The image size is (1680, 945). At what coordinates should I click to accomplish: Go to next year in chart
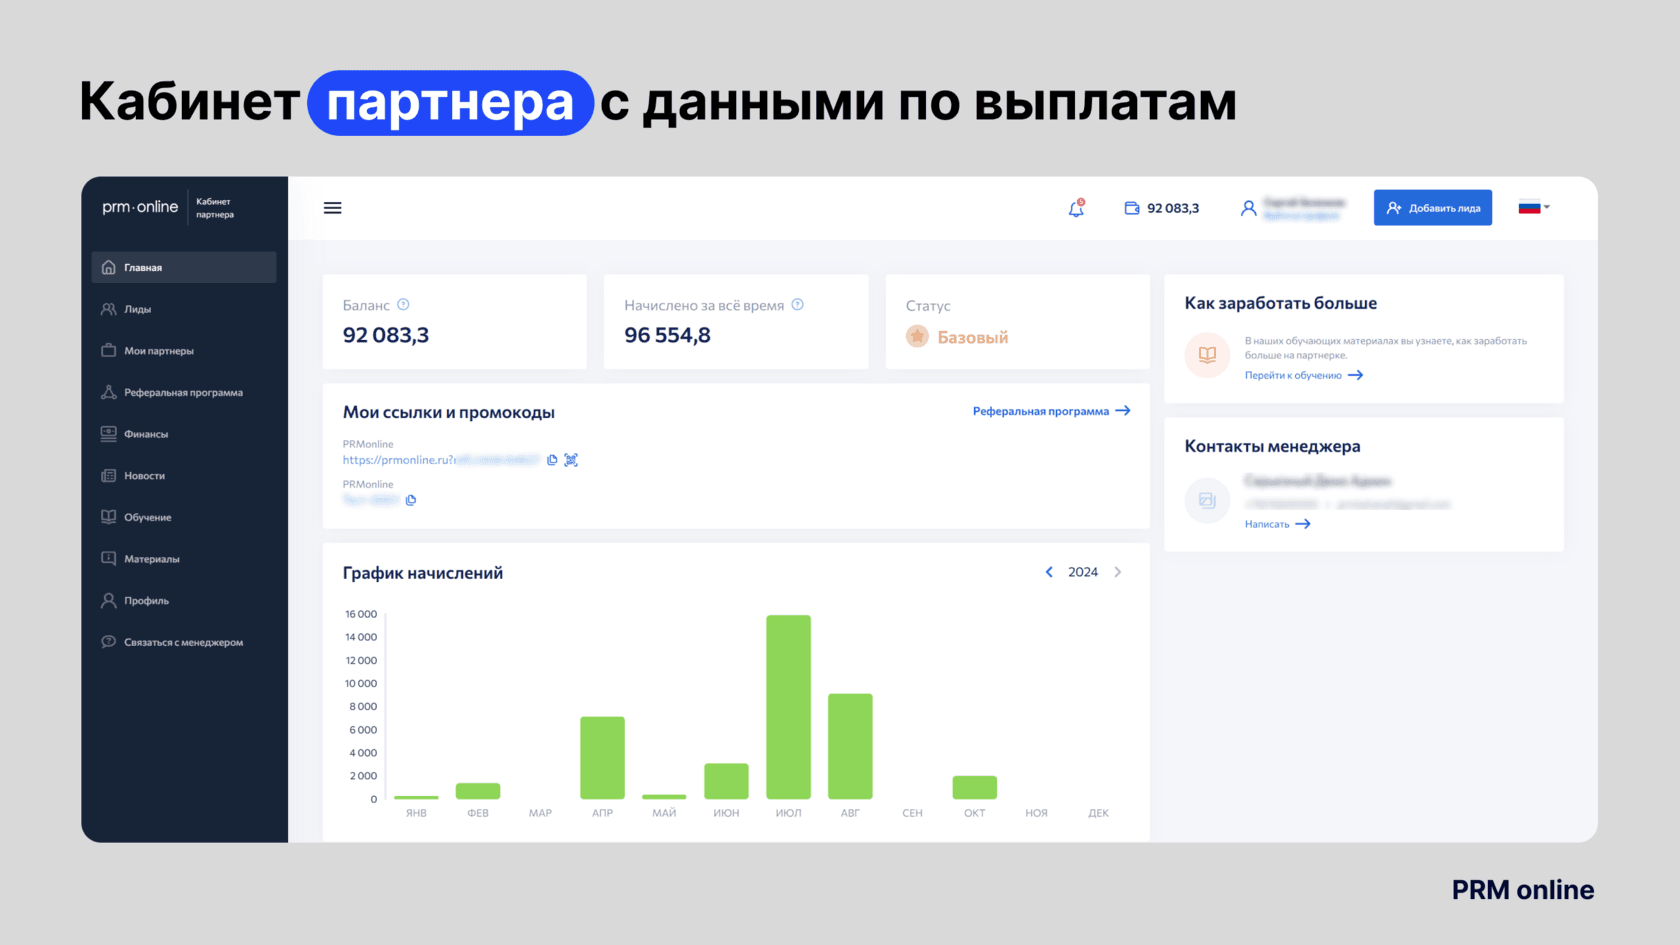[x=1118, y=572]
